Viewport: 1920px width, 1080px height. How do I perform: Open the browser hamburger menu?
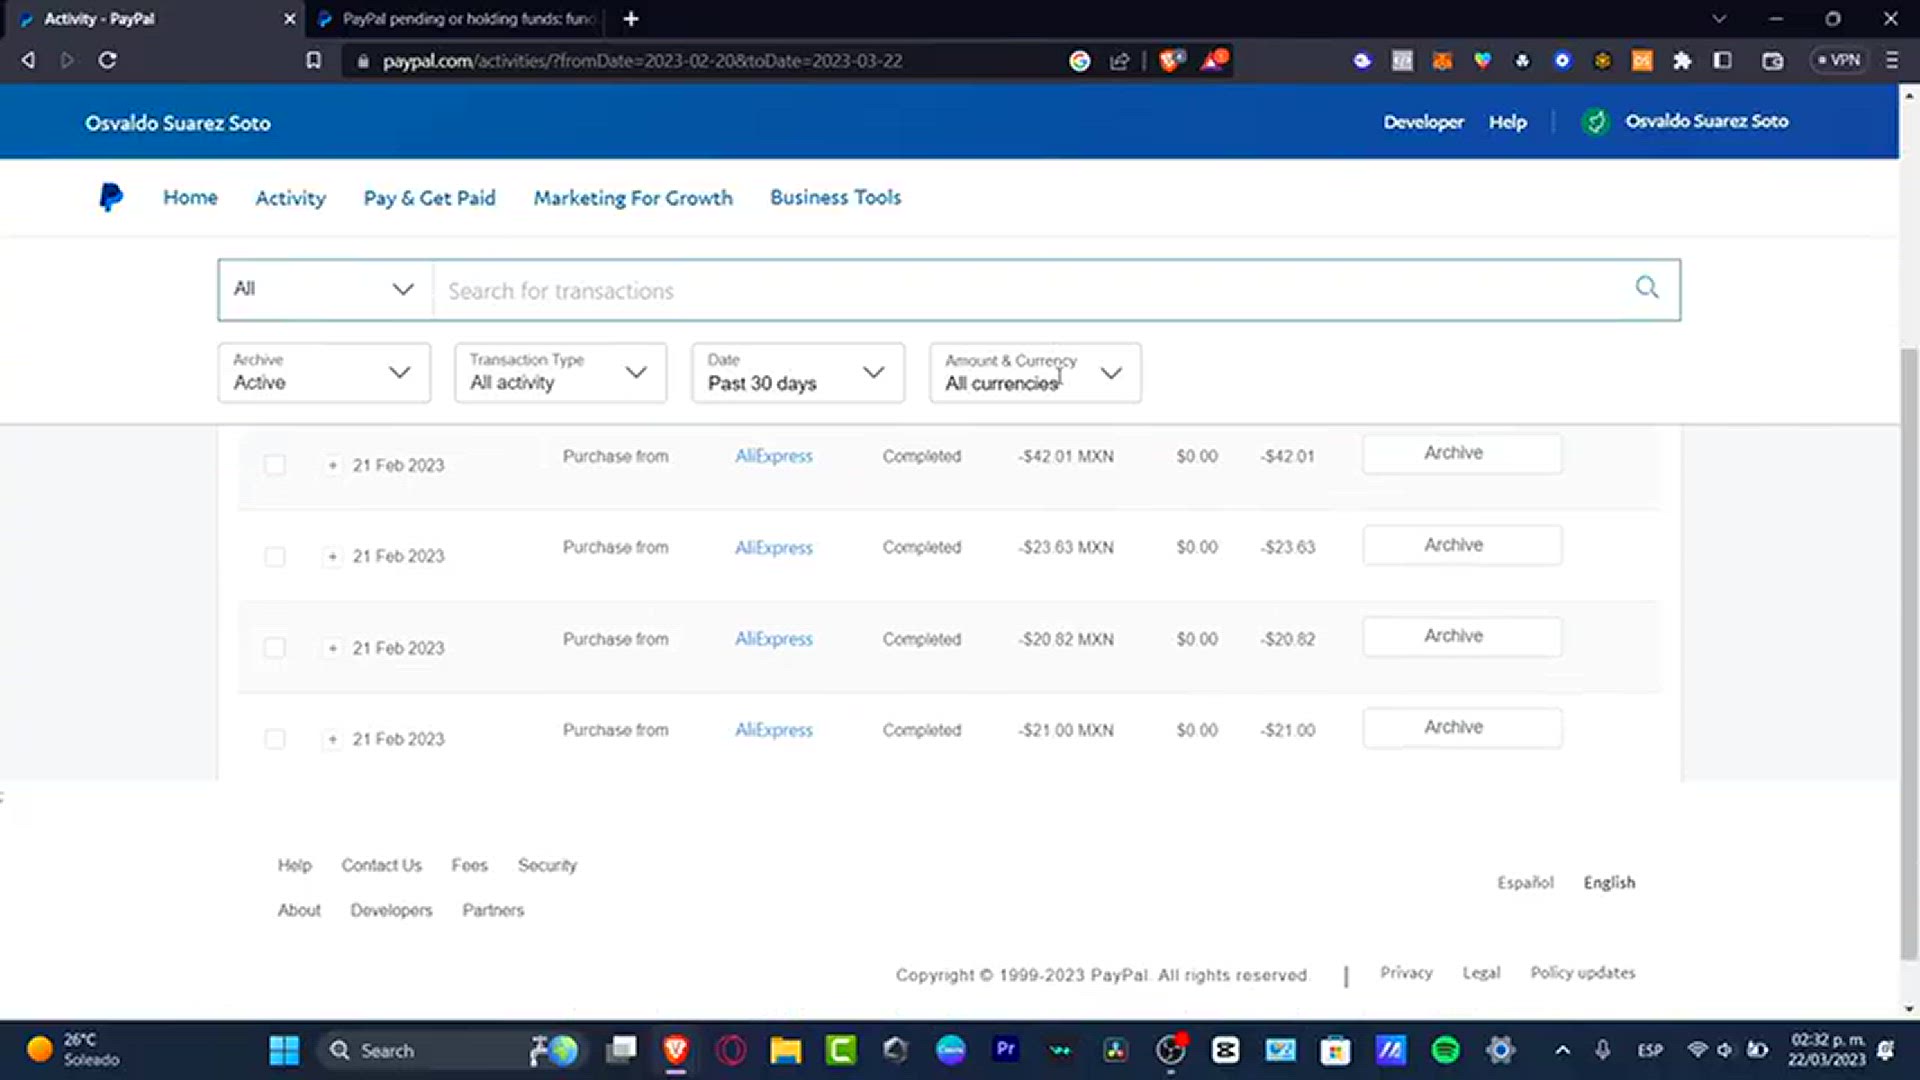1892,60
